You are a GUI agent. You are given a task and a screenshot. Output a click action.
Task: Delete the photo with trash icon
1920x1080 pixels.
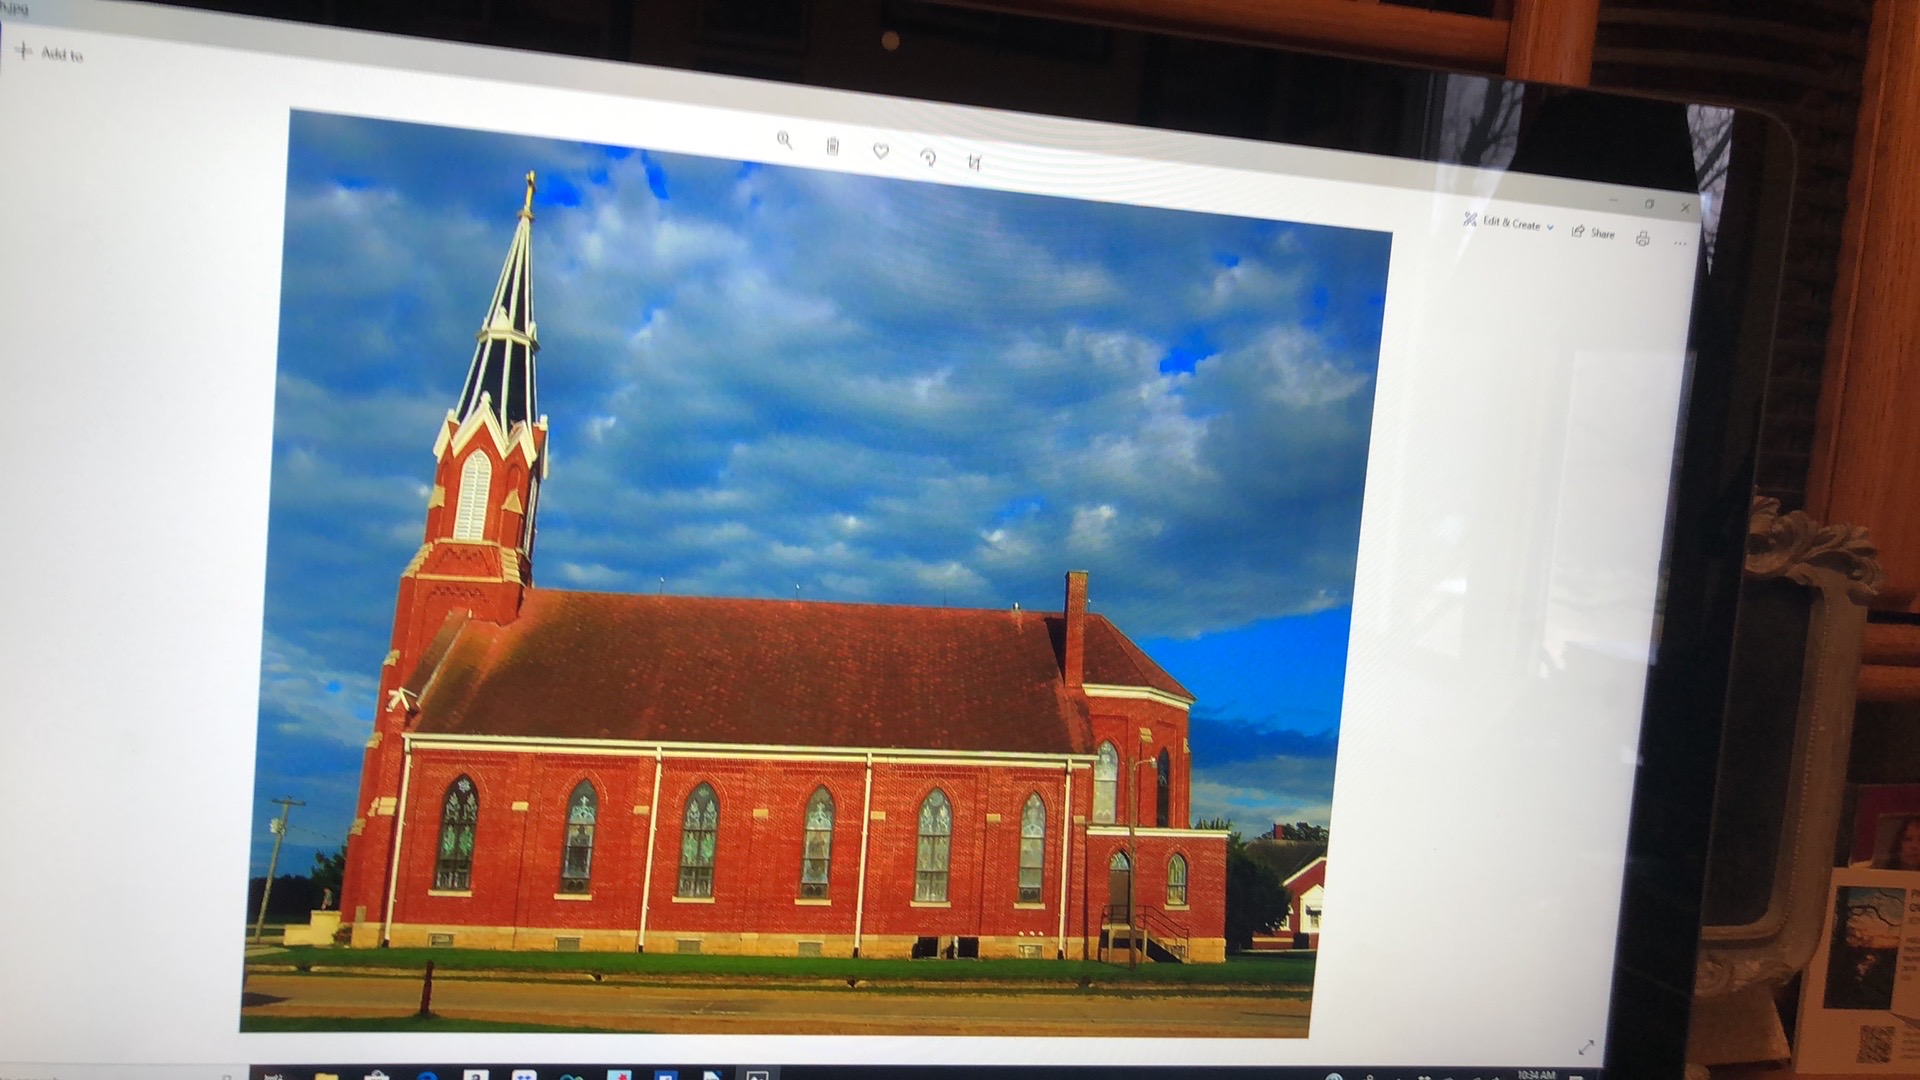(x=833, y=147)
